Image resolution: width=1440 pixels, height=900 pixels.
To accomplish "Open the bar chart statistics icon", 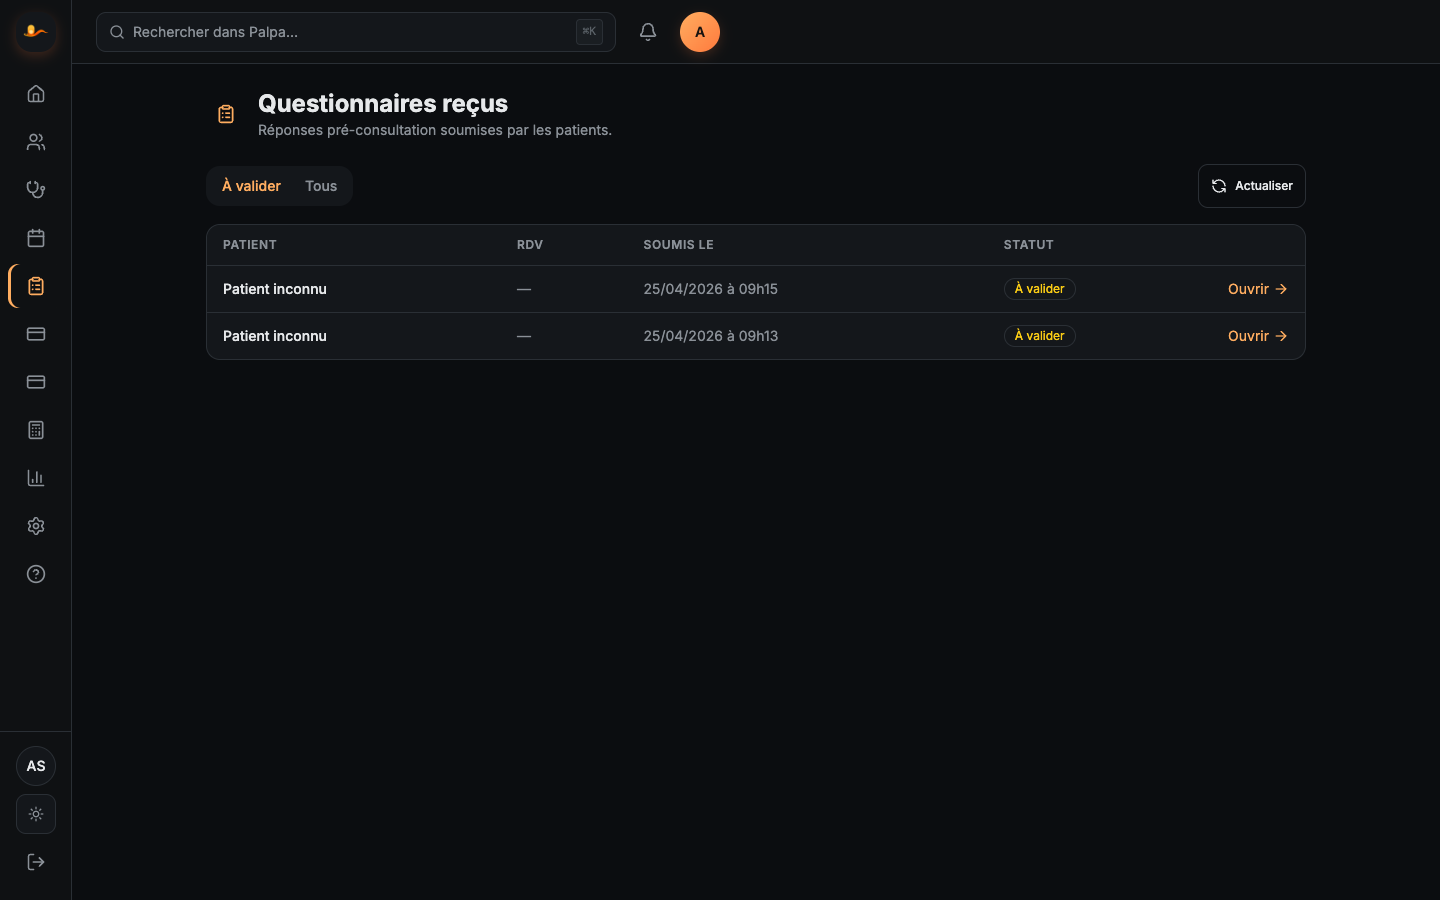I will click(36, 478).
